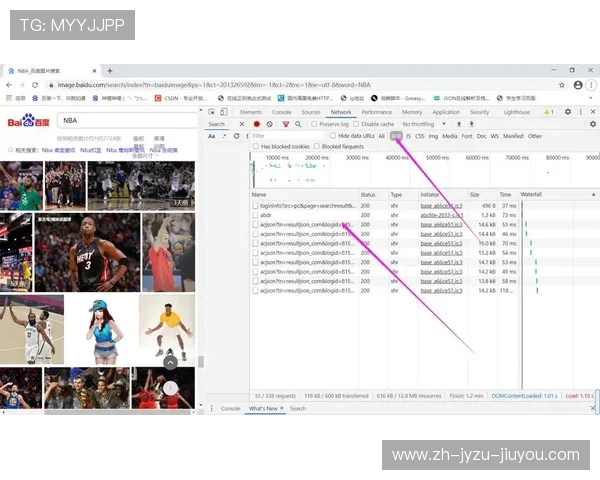The height and width of the screenshot is (480, 600).
Task: Switch to the Application tab
Action: (x=446, y=112)
